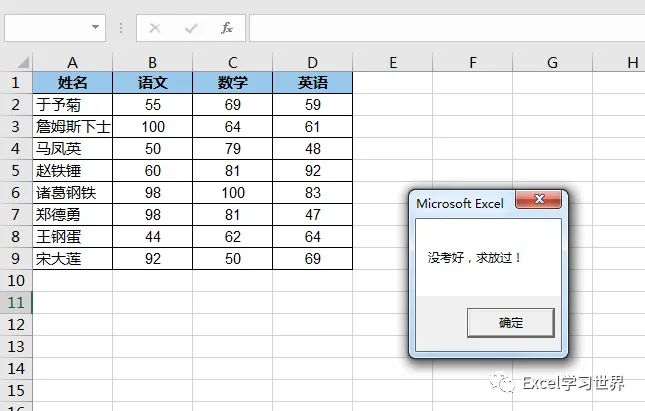Select column G header

552,62
